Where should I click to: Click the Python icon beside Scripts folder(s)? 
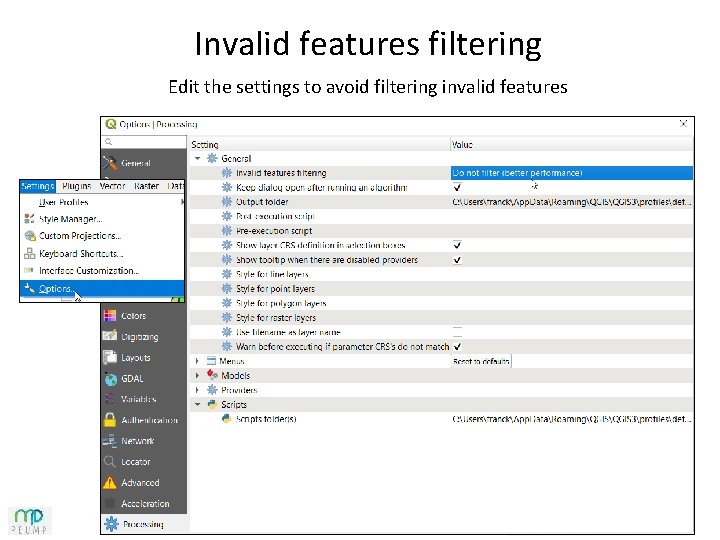point(226,418)
